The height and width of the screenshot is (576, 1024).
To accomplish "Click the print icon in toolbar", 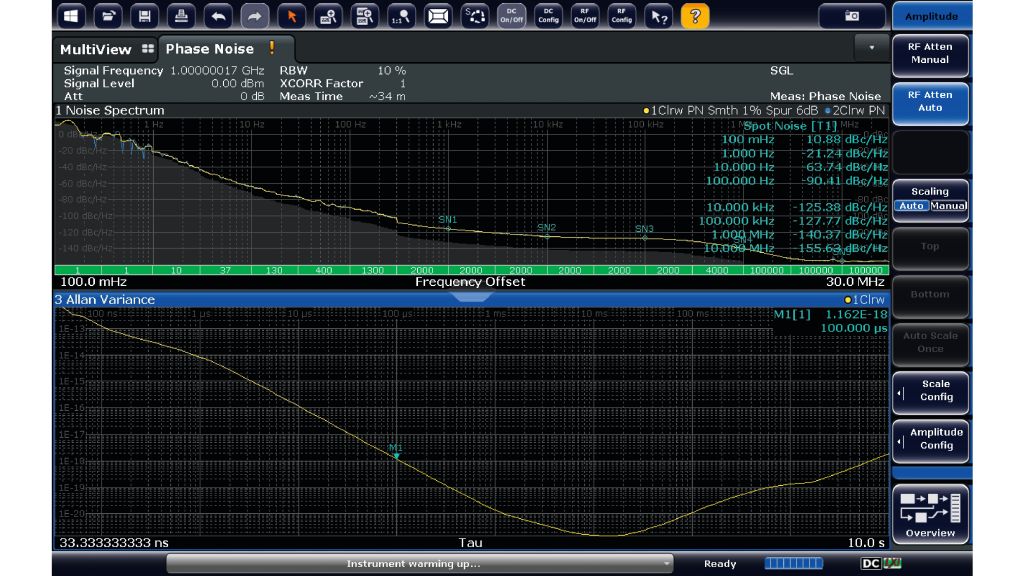I will click(x=182, y=16).
